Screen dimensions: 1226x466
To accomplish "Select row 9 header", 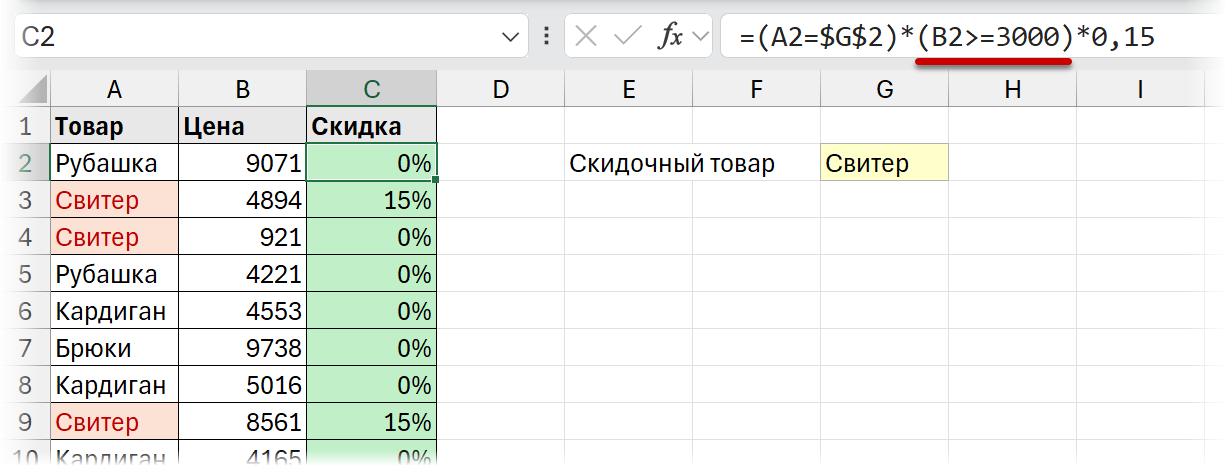I will (x=26, y=422).
